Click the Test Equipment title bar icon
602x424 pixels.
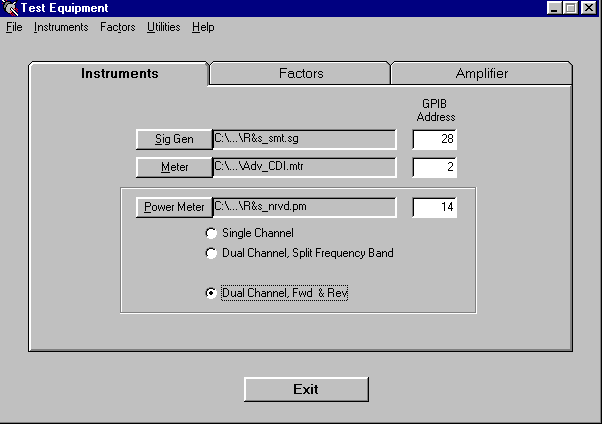tap(11, 8)
